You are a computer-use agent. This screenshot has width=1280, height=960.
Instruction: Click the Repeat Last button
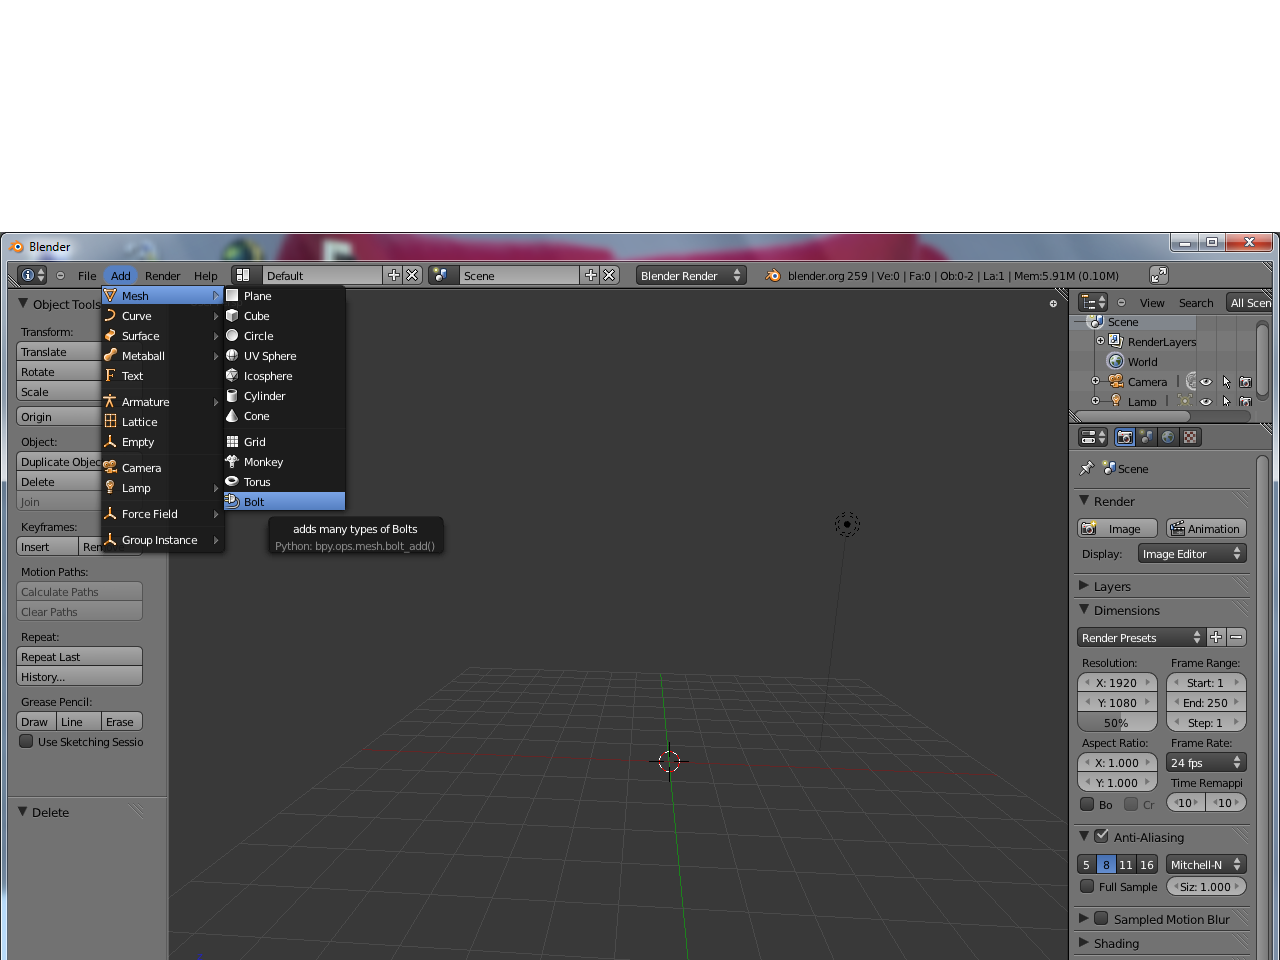tap(80, 657)
